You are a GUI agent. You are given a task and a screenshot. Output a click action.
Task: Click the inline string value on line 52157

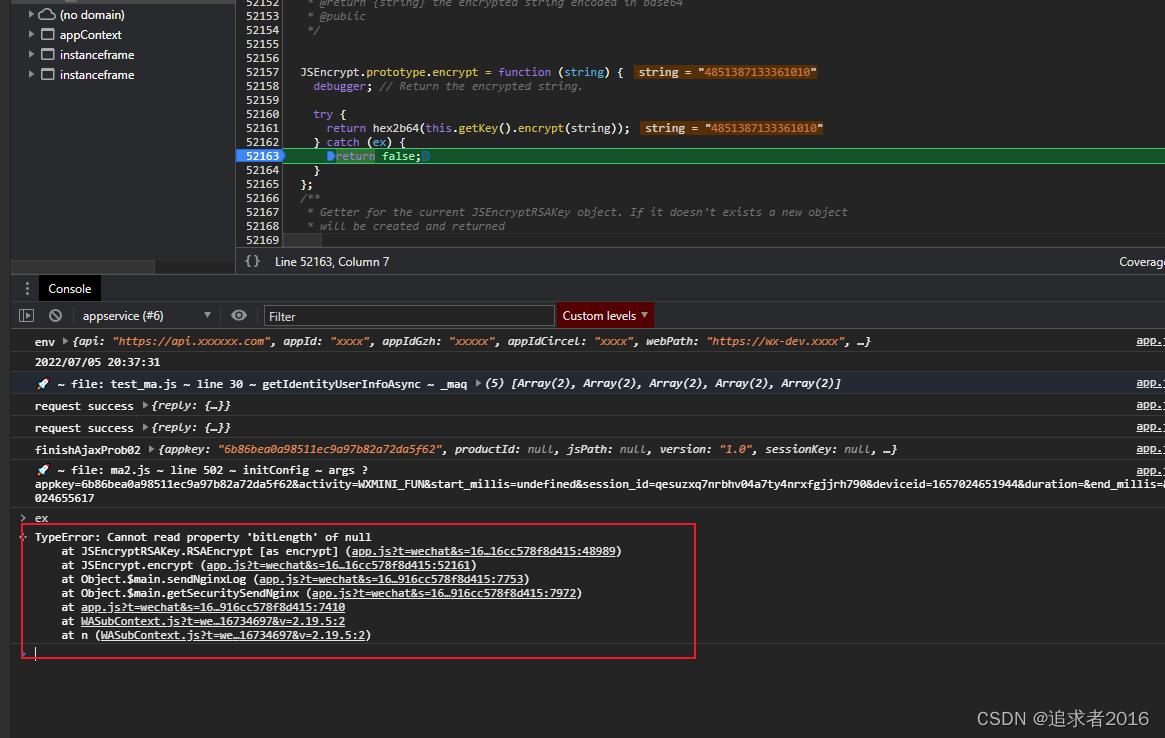pyautogui.click(x=726, y=72)
